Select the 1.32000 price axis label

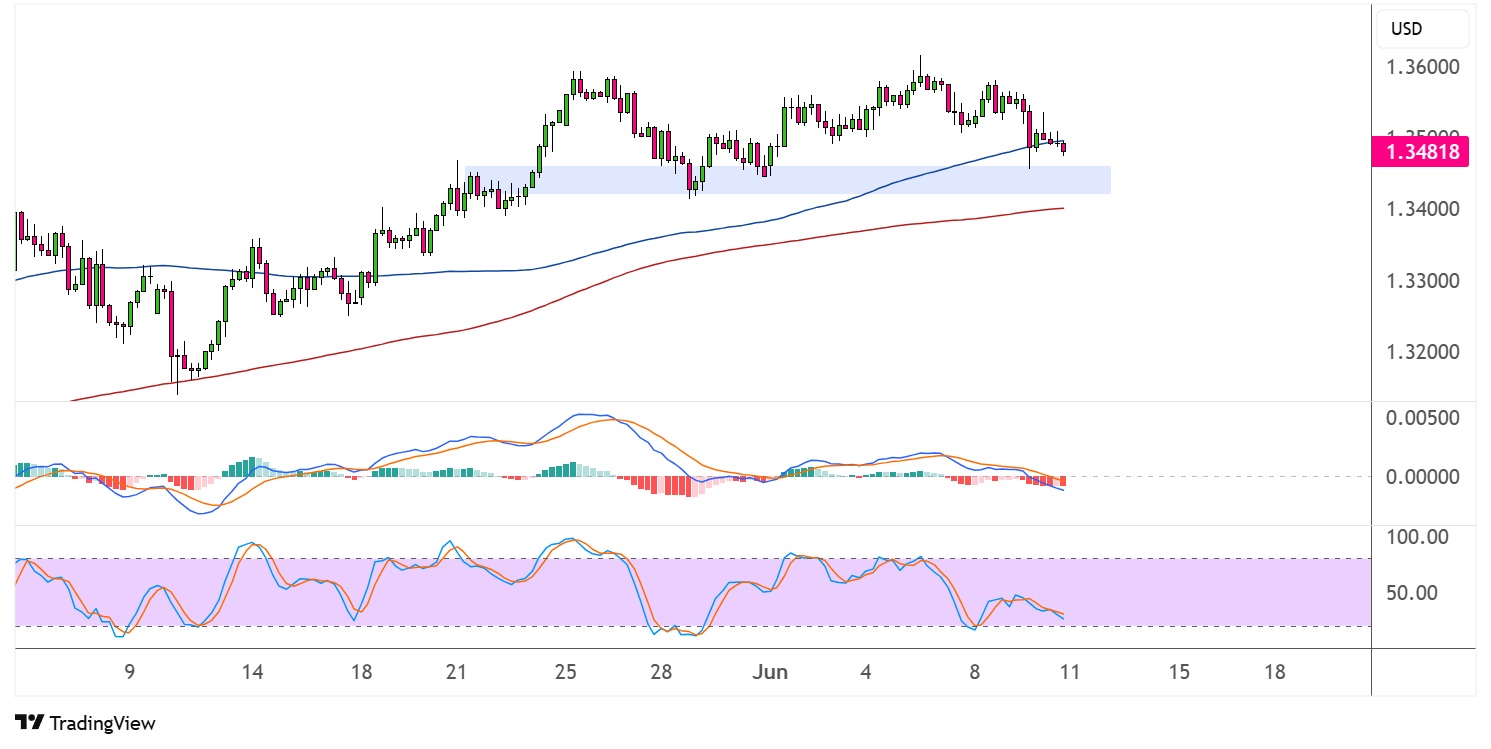1423,352
